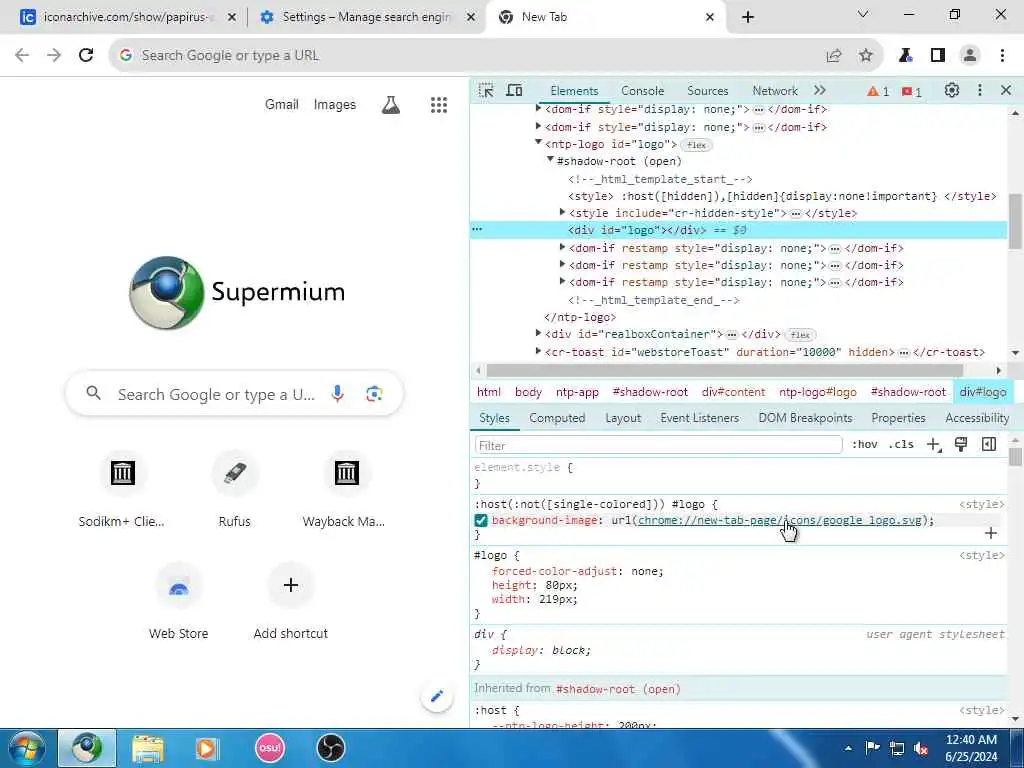Click the new style rule plus icon
1024x768 pixels.
pos(934,445)
